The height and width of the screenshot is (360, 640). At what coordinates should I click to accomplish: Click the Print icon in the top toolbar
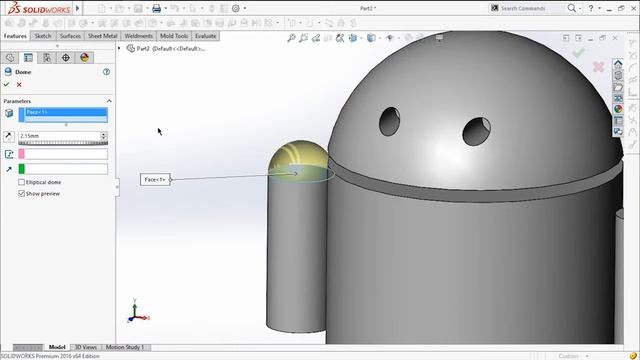156,8
